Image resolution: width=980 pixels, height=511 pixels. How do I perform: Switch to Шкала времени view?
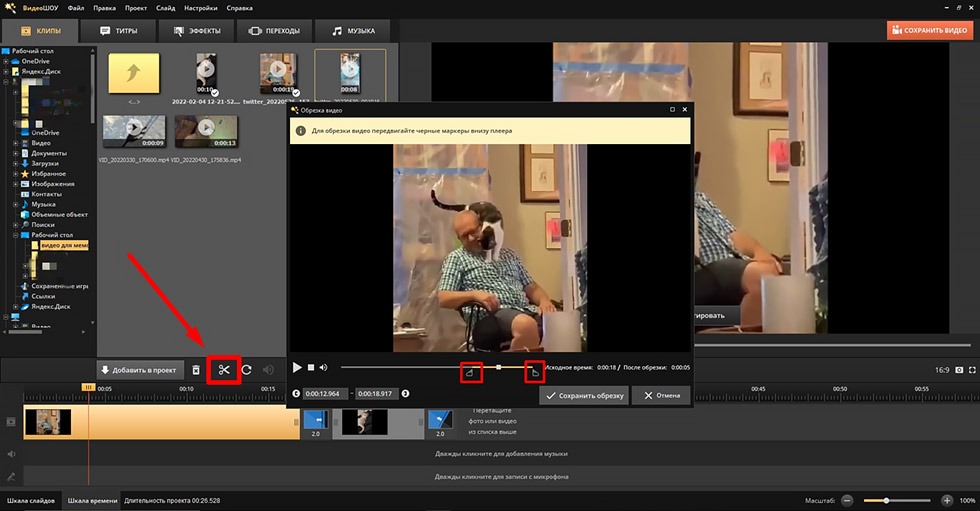92,500
